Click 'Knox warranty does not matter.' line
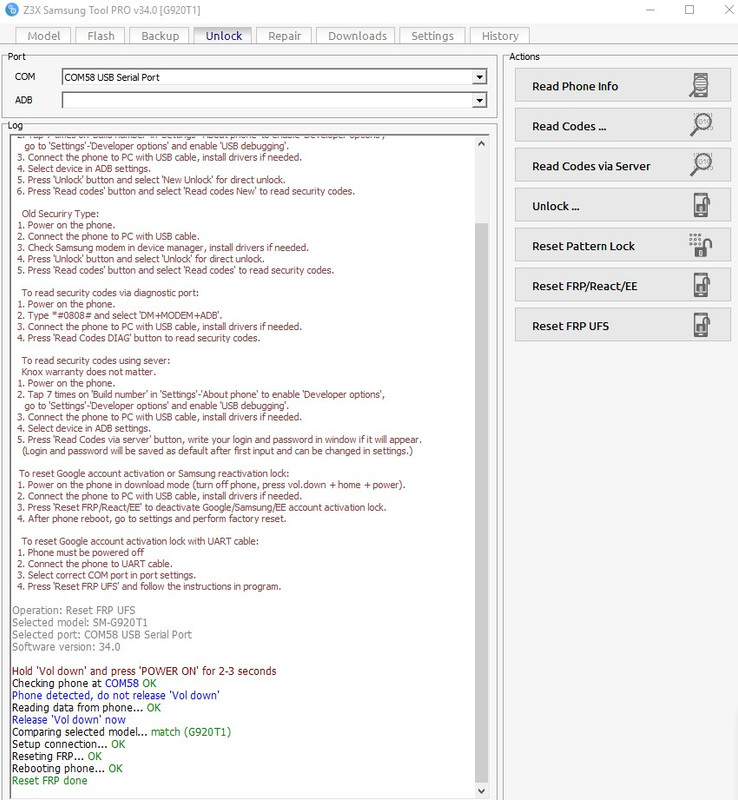Image resolution: width=738 pixels, height=800 pixels. point(89,371)
